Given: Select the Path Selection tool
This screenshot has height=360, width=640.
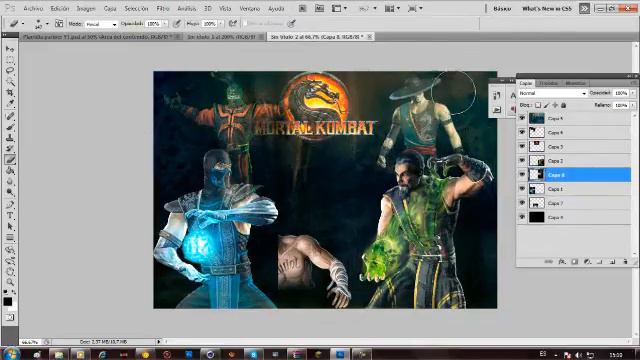Looking at the screenshot, I should click(x=10, y=226).
